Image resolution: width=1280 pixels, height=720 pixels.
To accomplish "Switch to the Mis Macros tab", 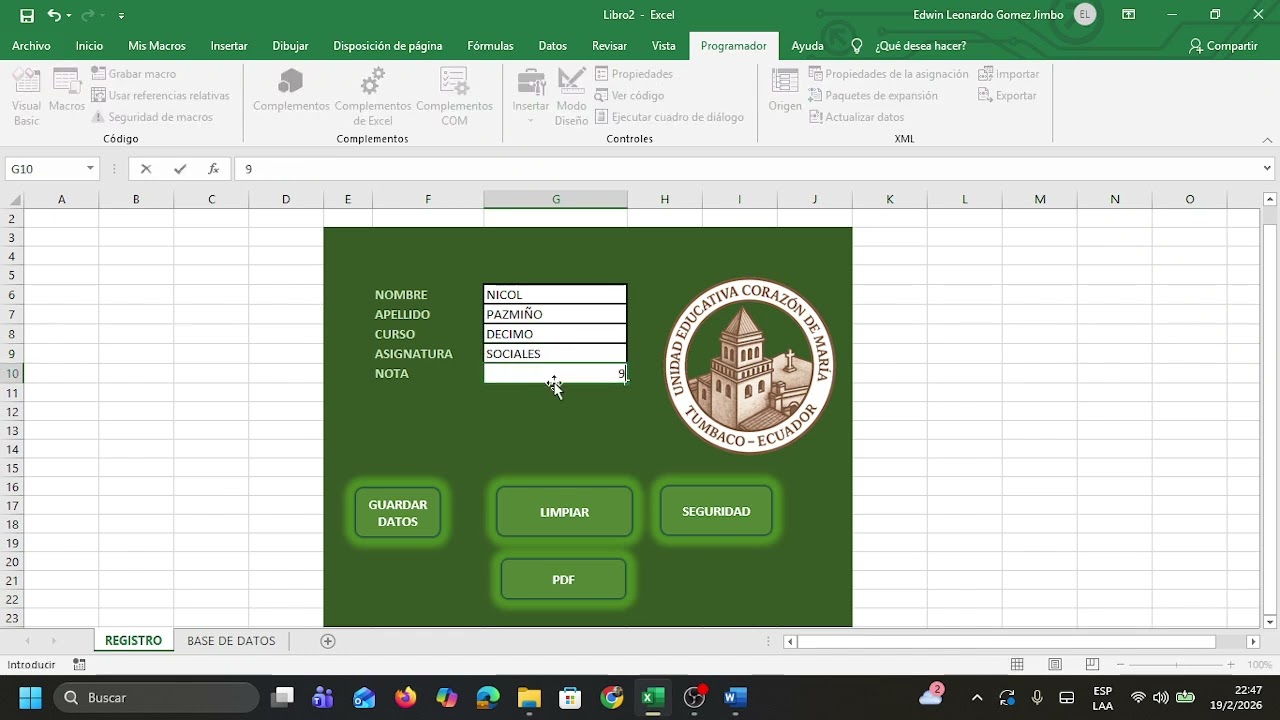I will (157, 46).
